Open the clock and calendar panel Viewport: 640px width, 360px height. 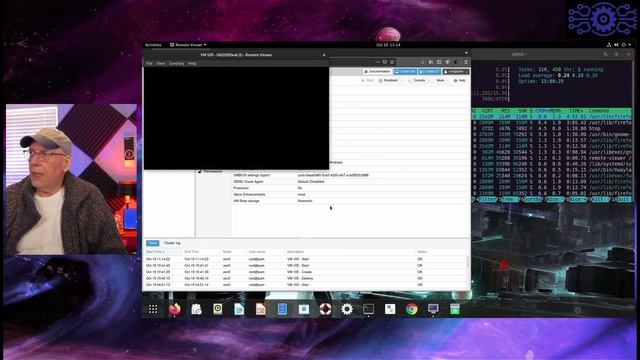click(x=388, y=45)
